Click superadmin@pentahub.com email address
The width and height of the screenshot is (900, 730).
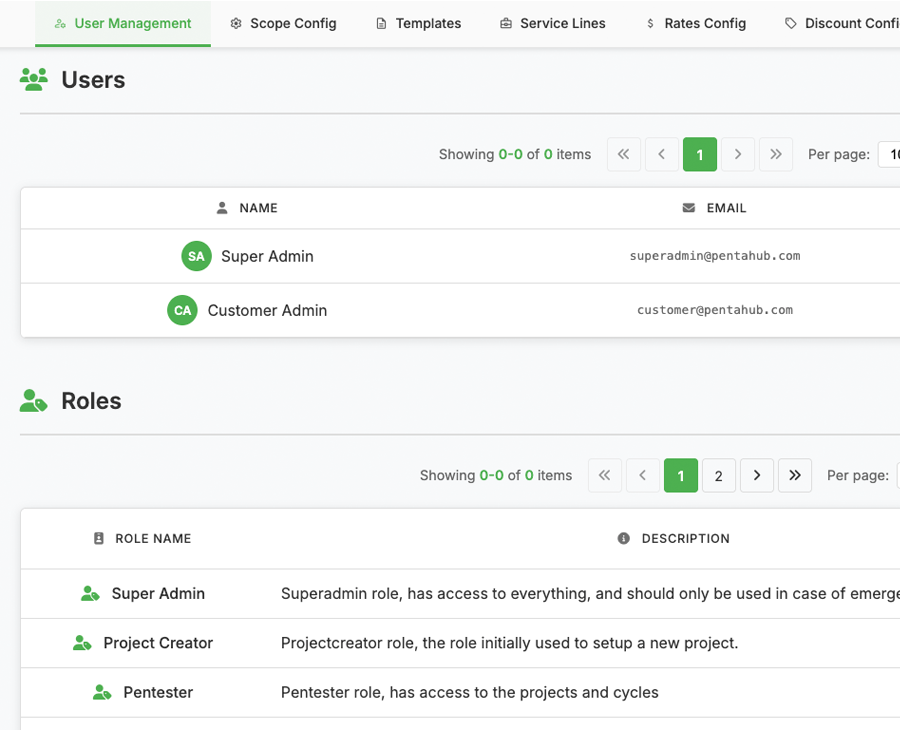[x=714, y=256]
